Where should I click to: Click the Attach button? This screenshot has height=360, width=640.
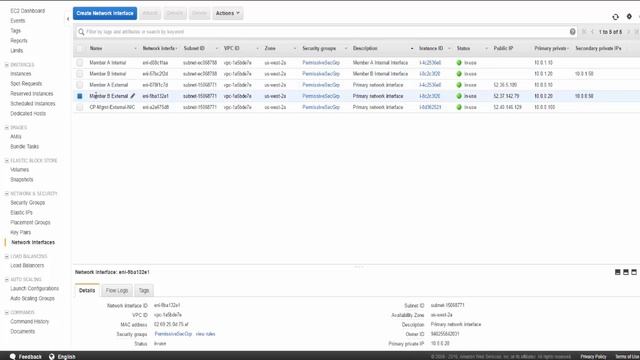pos(150,13)
